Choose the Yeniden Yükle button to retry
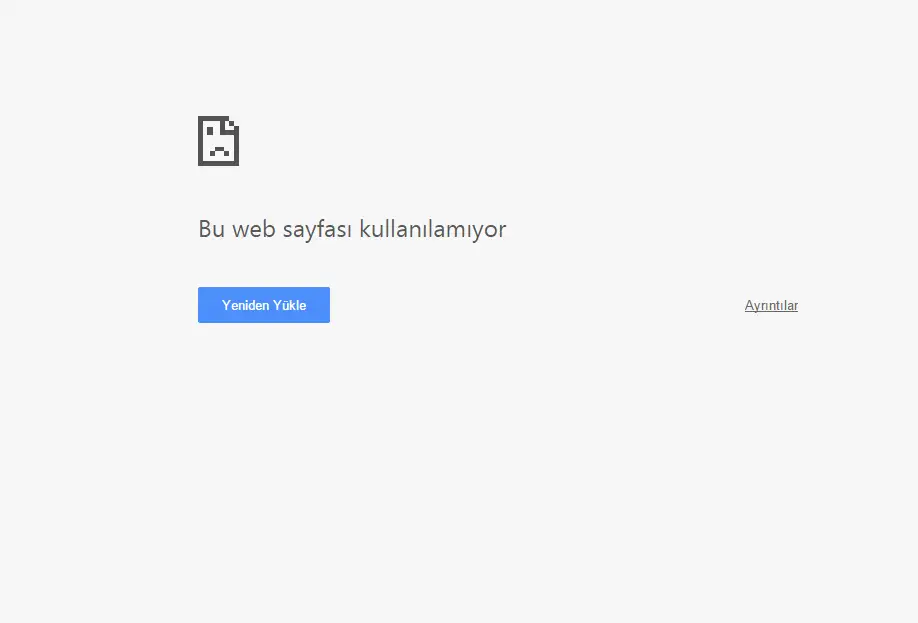The image size is (918, 623). [264, 305]
